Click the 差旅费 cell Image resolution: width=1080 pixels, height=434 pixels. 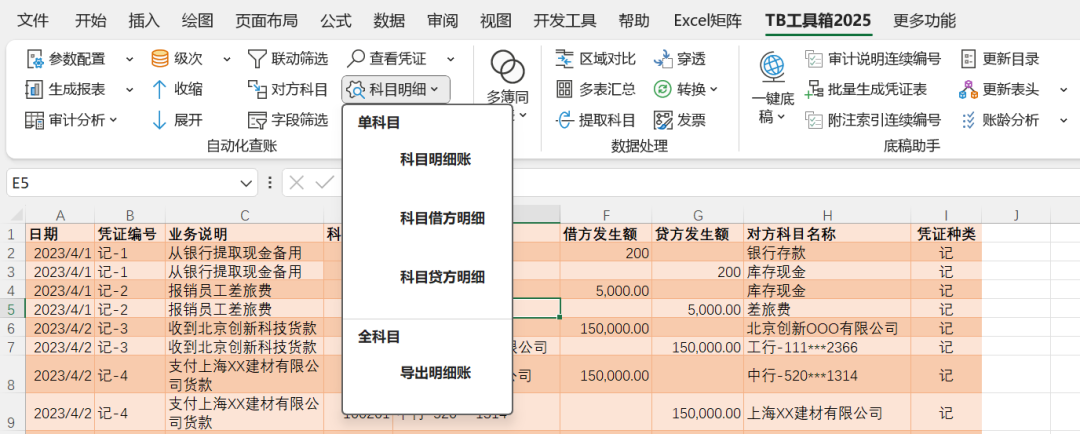827,310
